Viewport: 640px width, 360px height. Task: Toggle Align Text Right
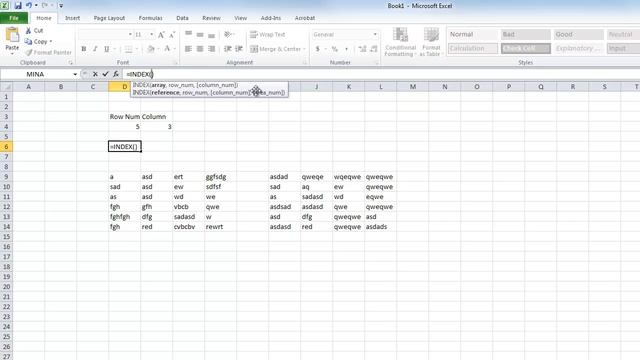tap(211, 49)
